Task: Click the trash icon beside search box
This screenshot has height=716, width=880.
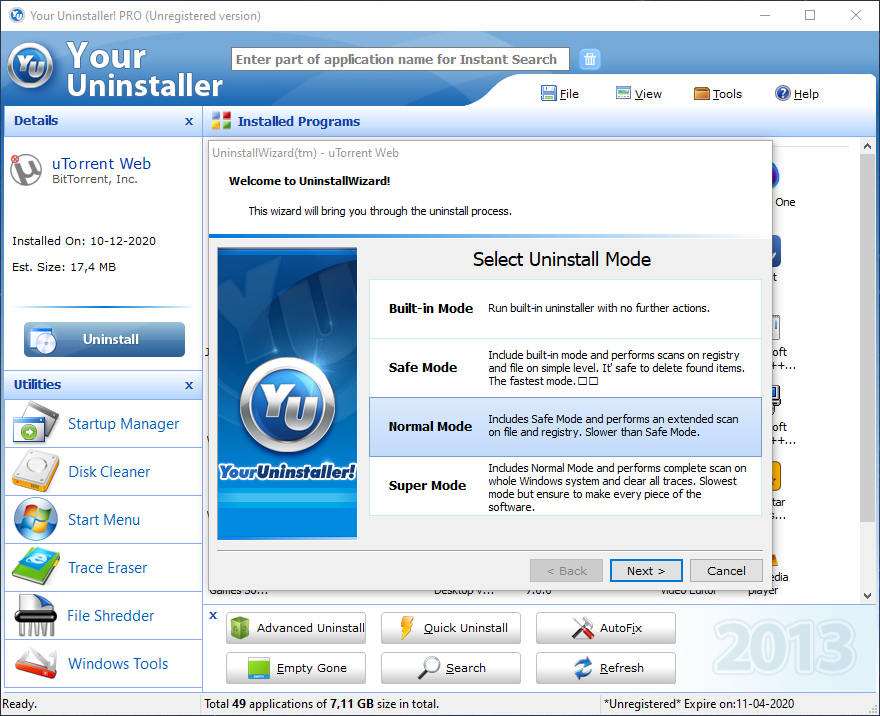Action: (589, 59)
